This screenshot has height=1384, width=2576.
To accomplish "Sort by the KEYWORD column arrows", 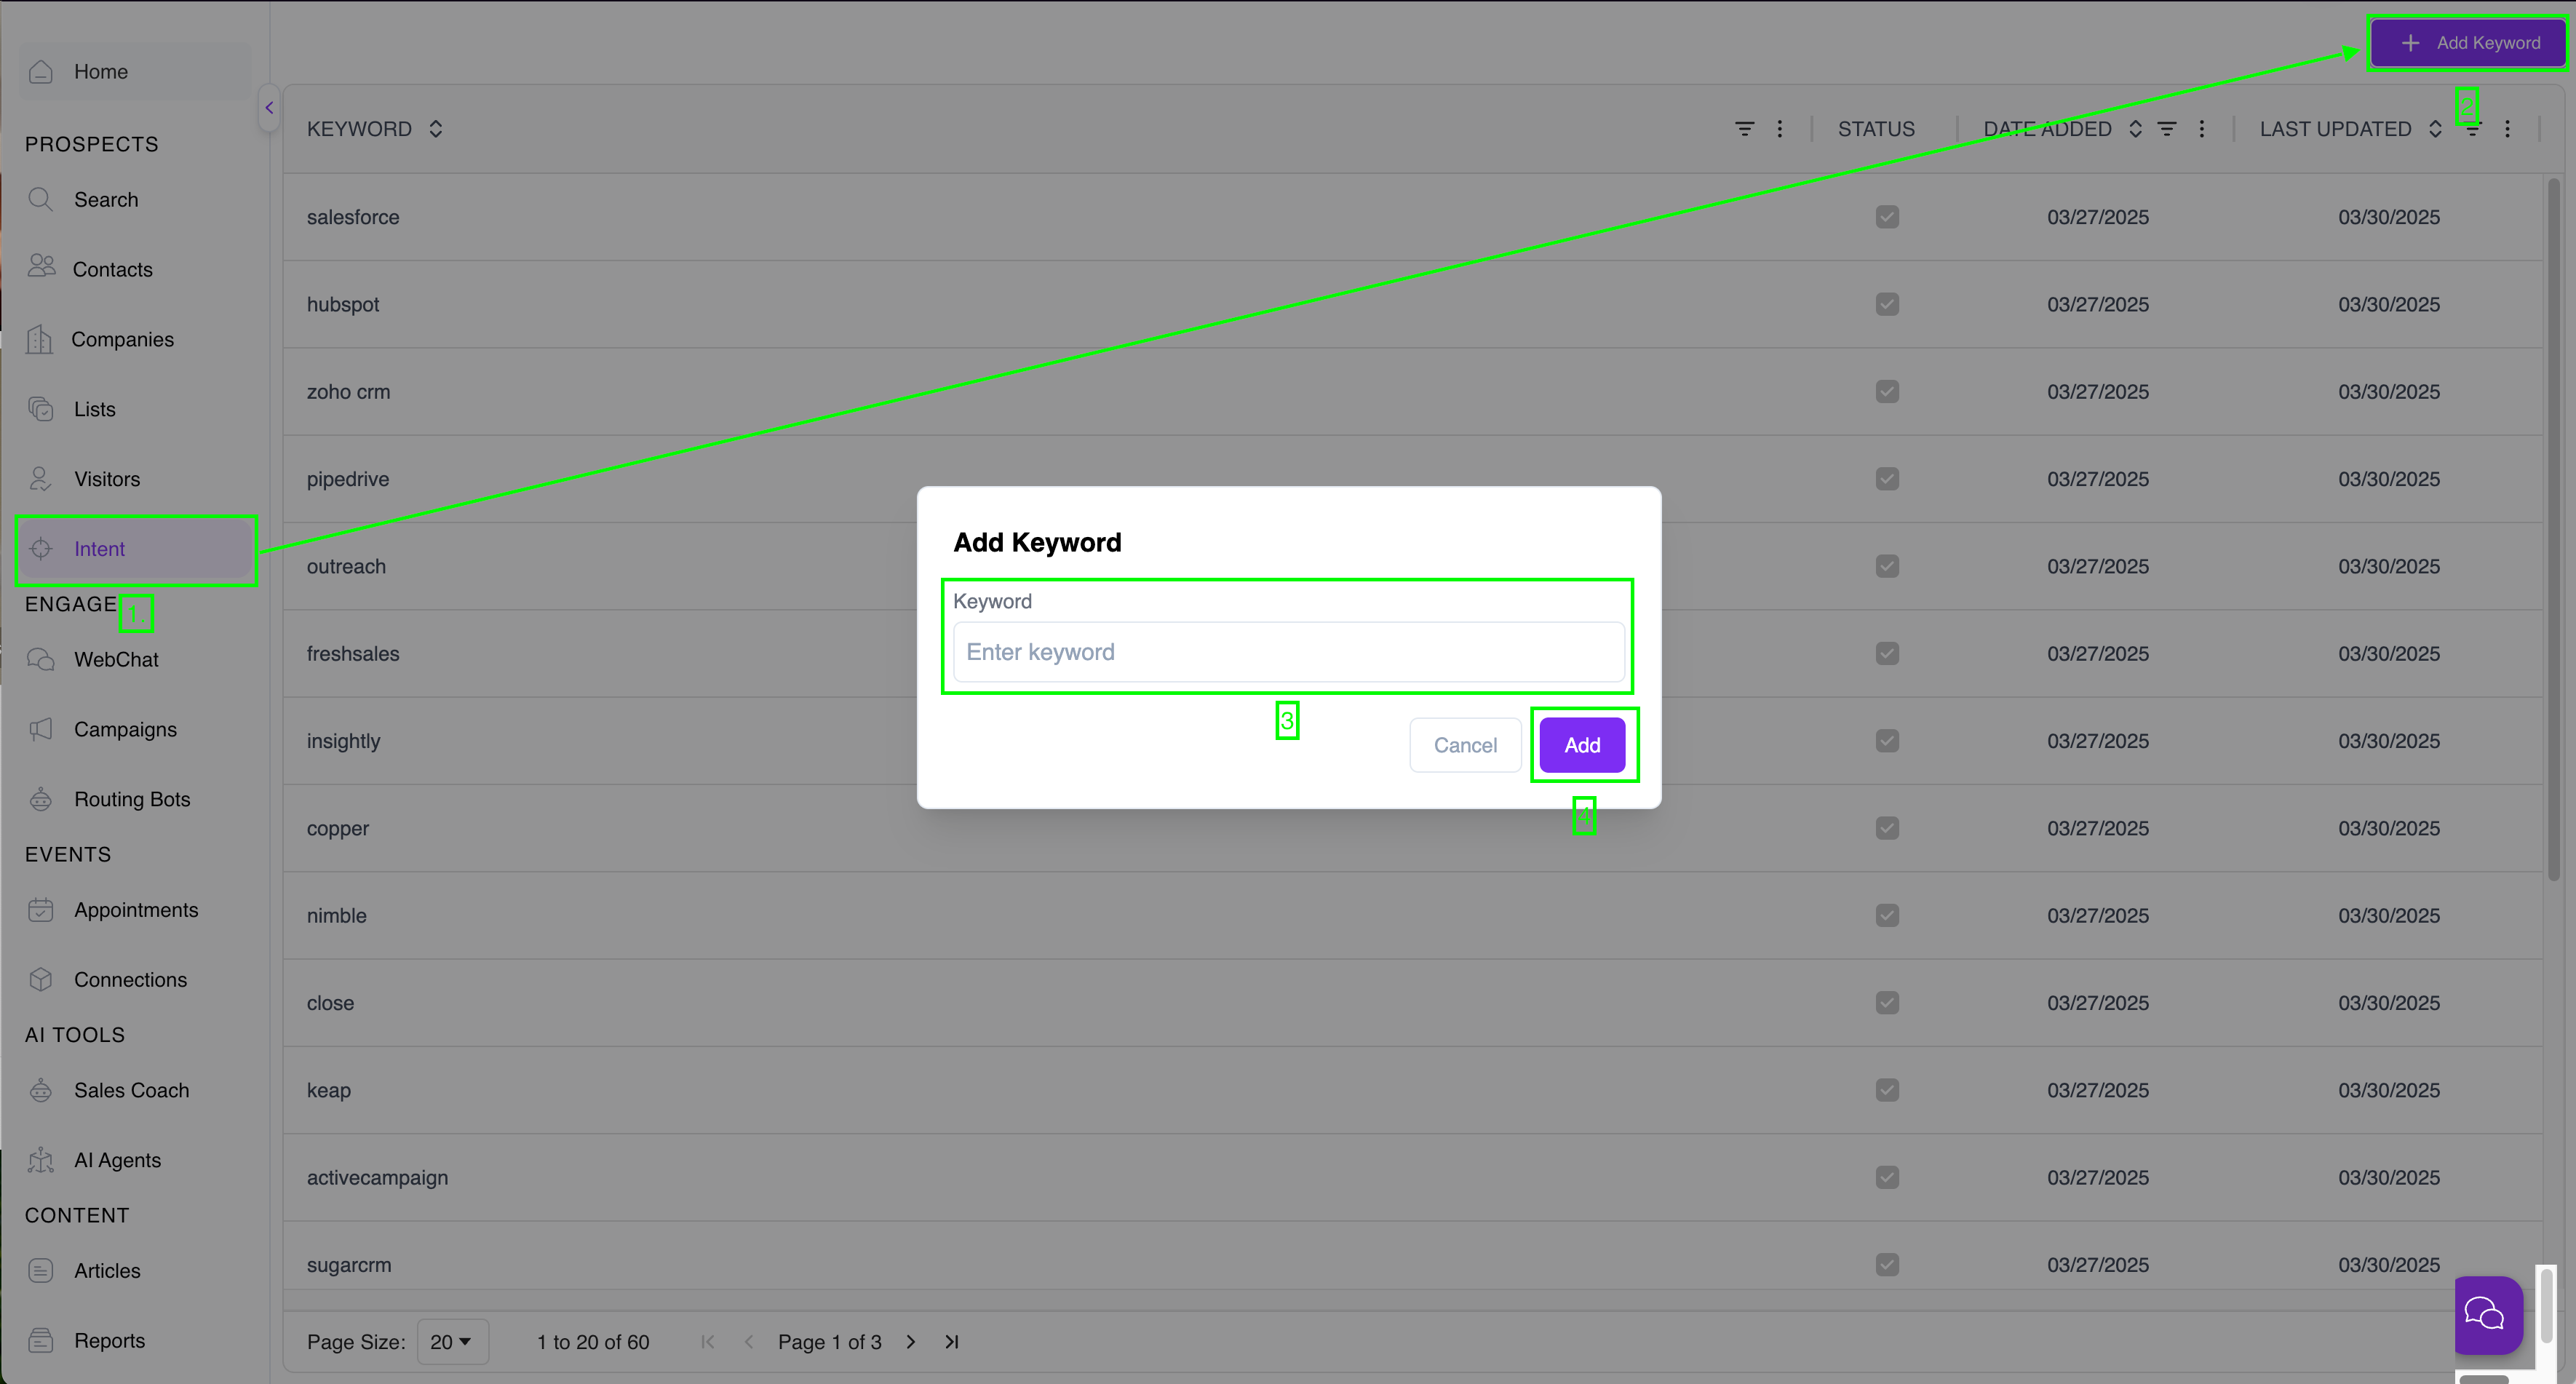I will (435, 129).
